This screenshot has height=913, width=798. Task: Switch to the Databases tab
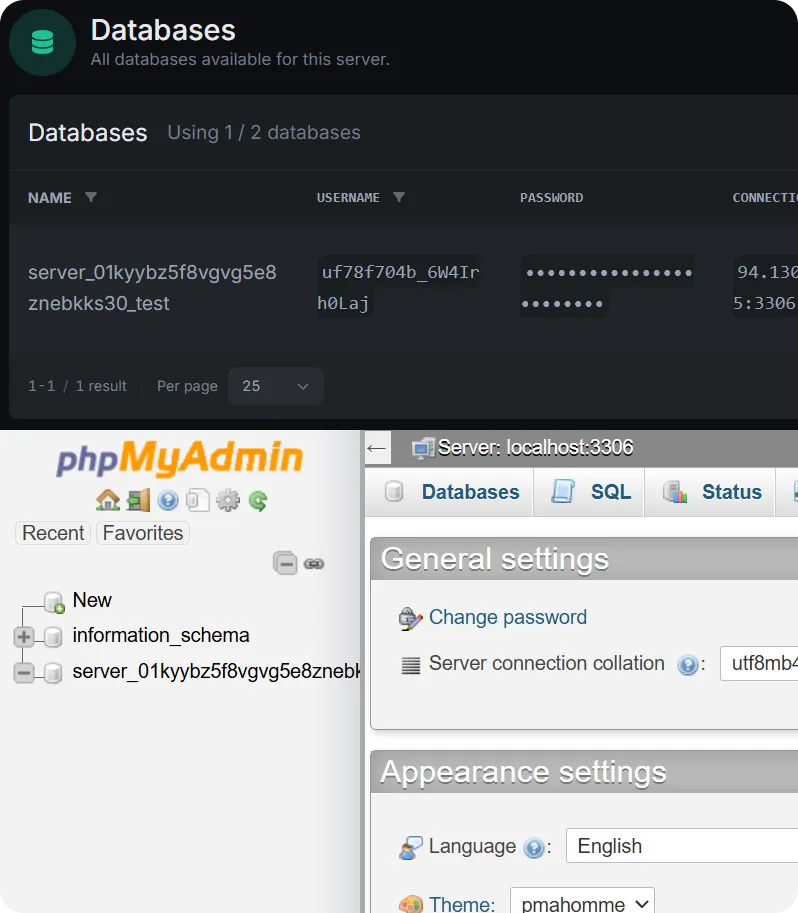click(451, 491)
